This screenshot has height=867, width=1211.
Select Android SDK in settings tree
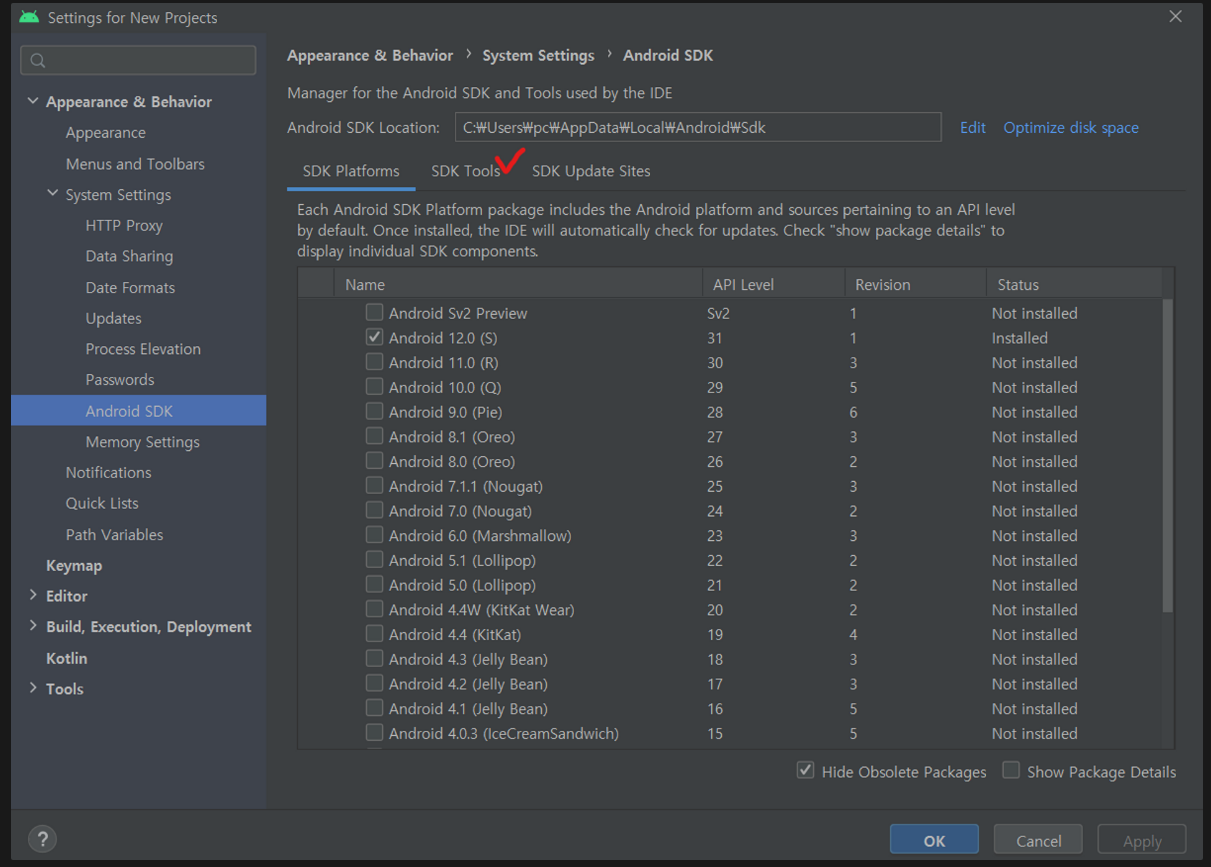pos(138,411)
